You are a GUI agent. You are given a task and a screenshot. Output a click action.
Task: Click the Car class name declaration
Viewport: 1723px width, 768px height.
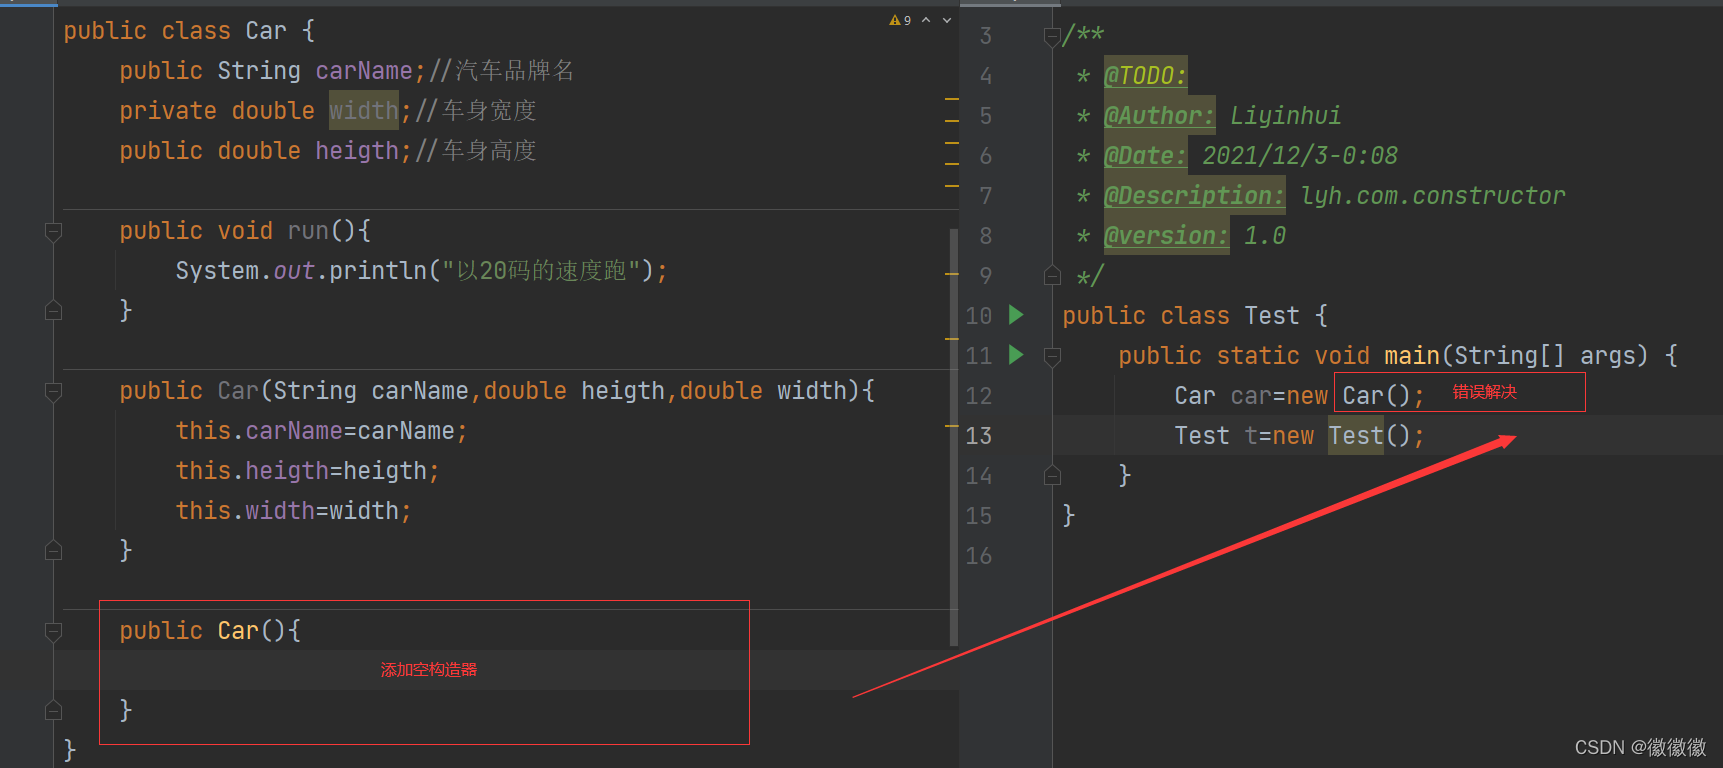tap(266, 31)
